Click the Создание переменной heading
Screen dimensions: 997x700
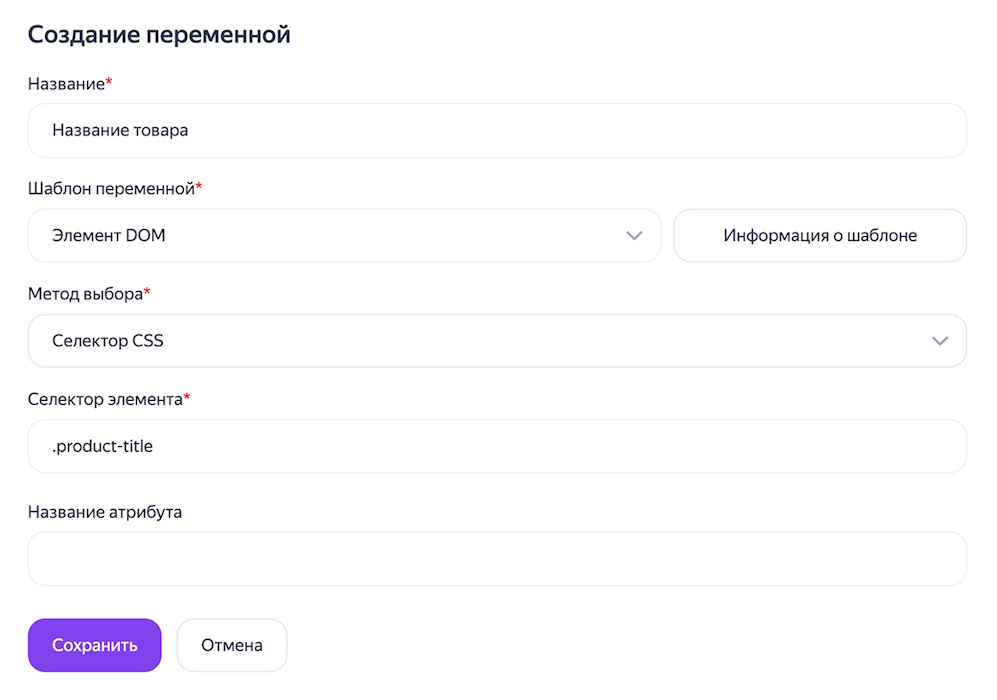point(160,33)
